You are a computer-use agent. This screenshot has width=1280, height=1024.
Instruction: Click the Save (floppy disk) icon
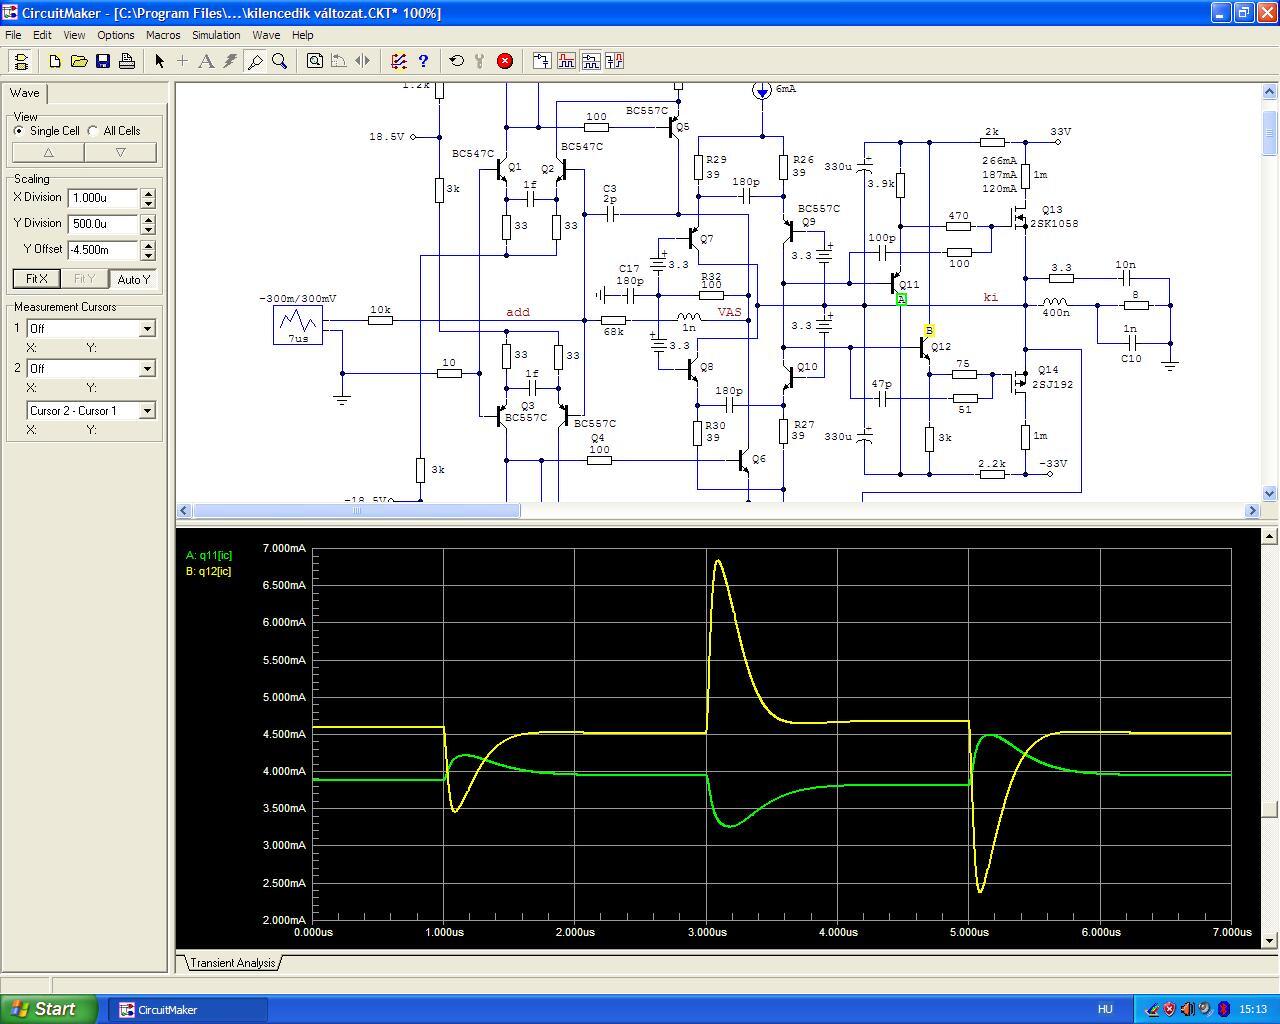[x=103, y=61]
